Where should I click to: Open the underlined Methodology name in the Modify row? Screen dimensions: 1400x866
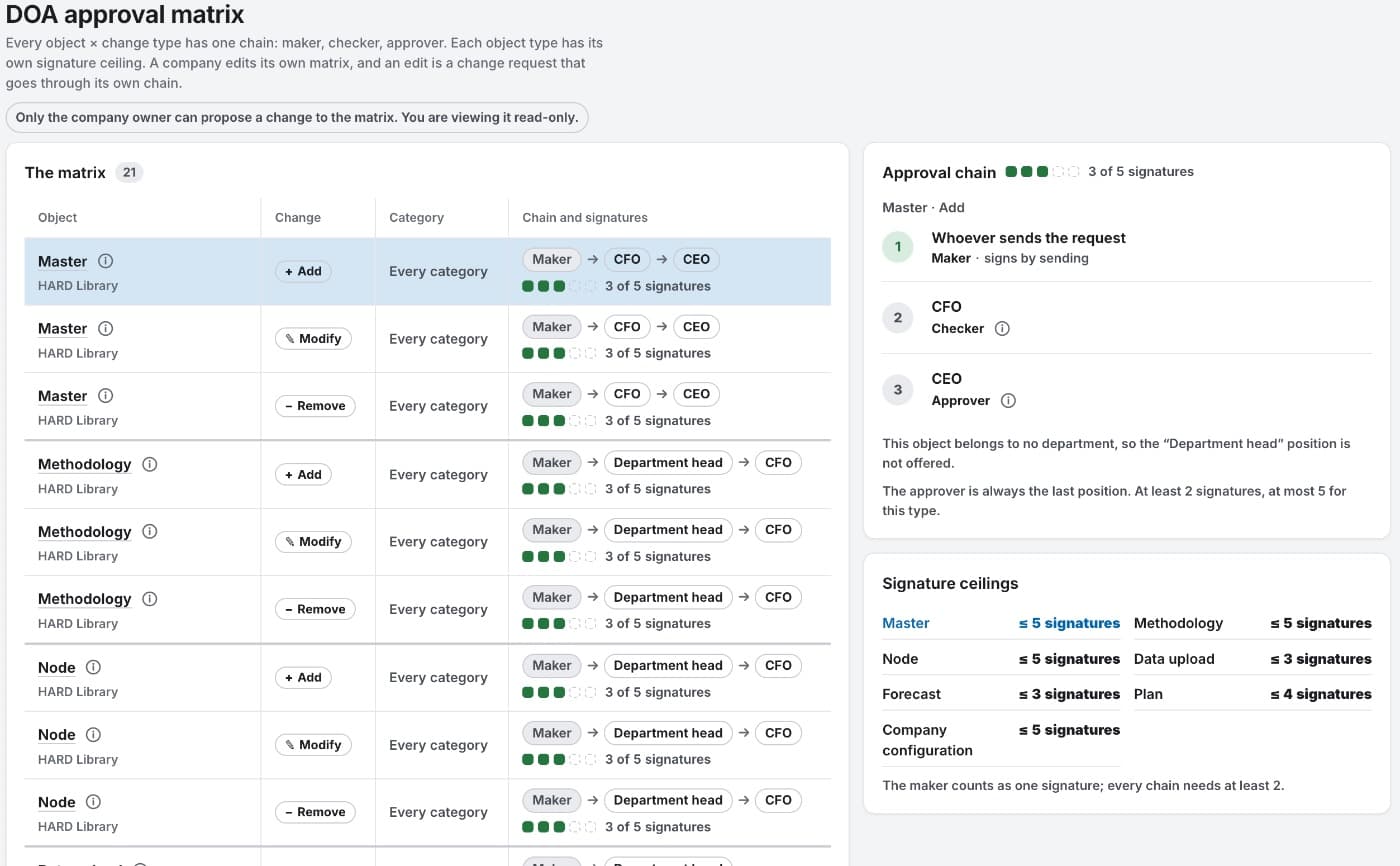(x=84, y=531)
